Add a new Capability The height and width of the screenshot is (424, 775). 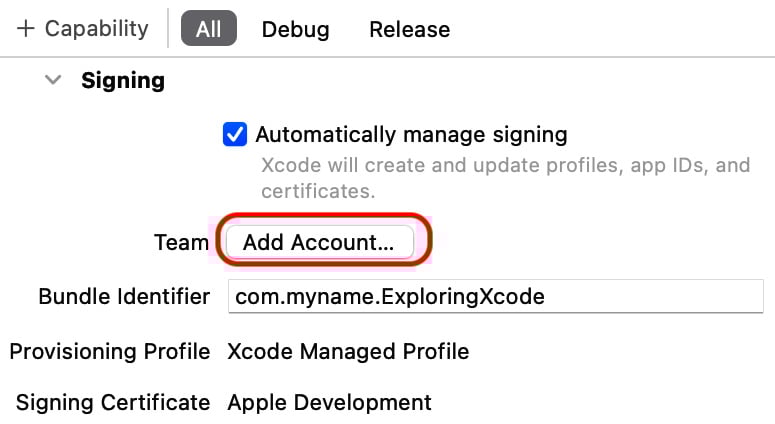[83, 29]
